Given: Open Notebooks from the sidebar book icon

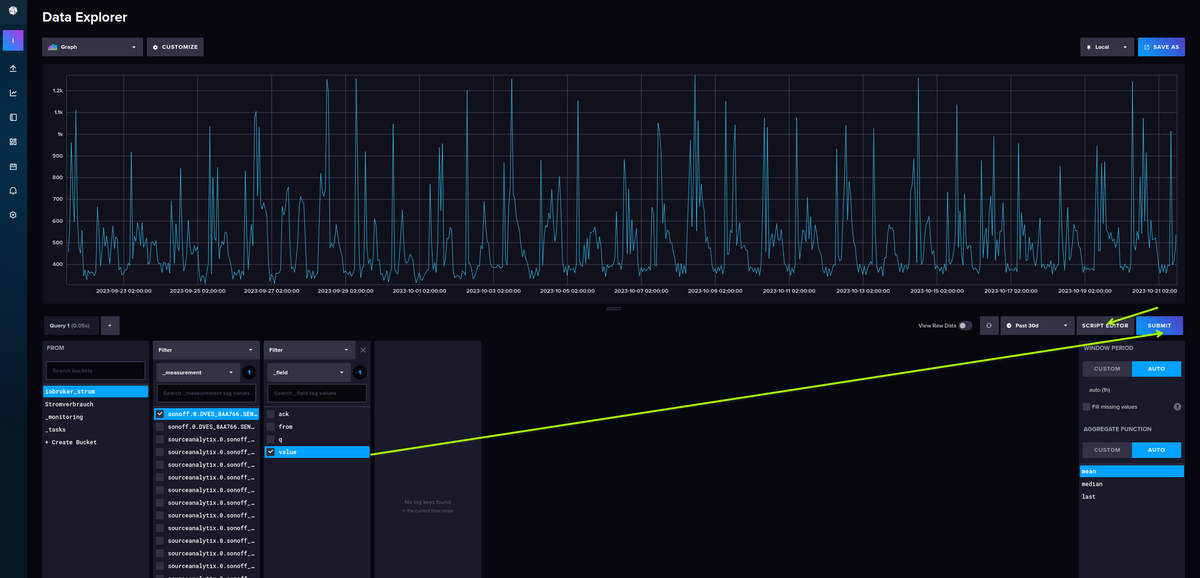Looking at the screenshot, I should pos(13,117).
